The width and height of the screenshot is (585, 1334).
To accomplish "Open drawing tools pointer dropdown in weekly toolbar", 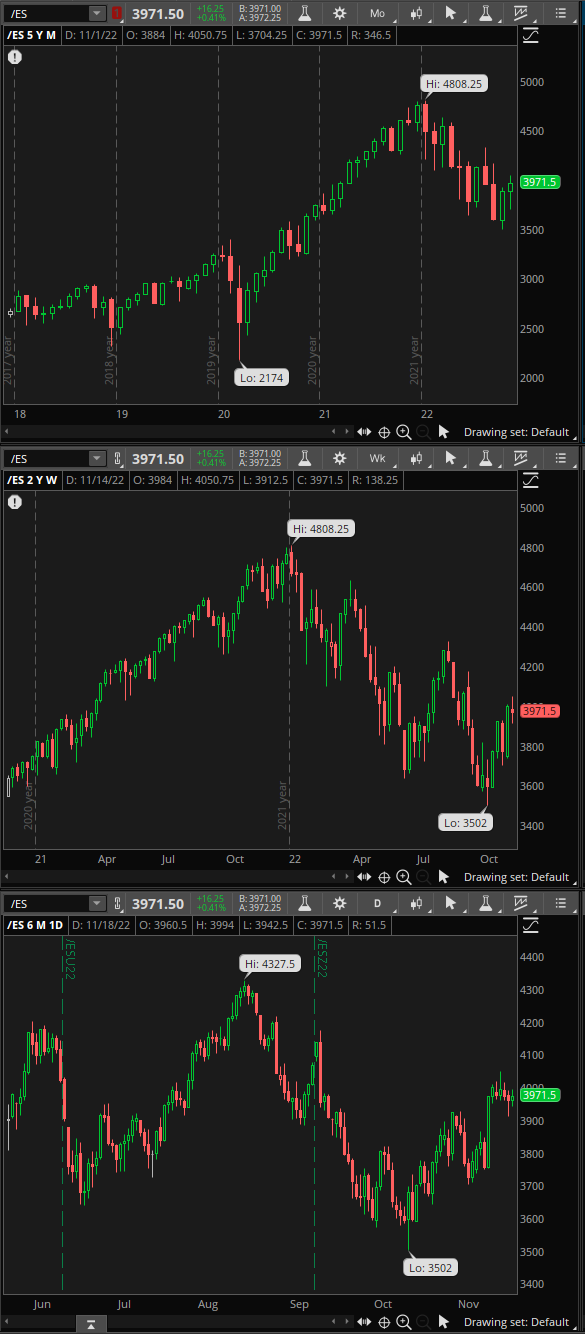I will point(453,458).
